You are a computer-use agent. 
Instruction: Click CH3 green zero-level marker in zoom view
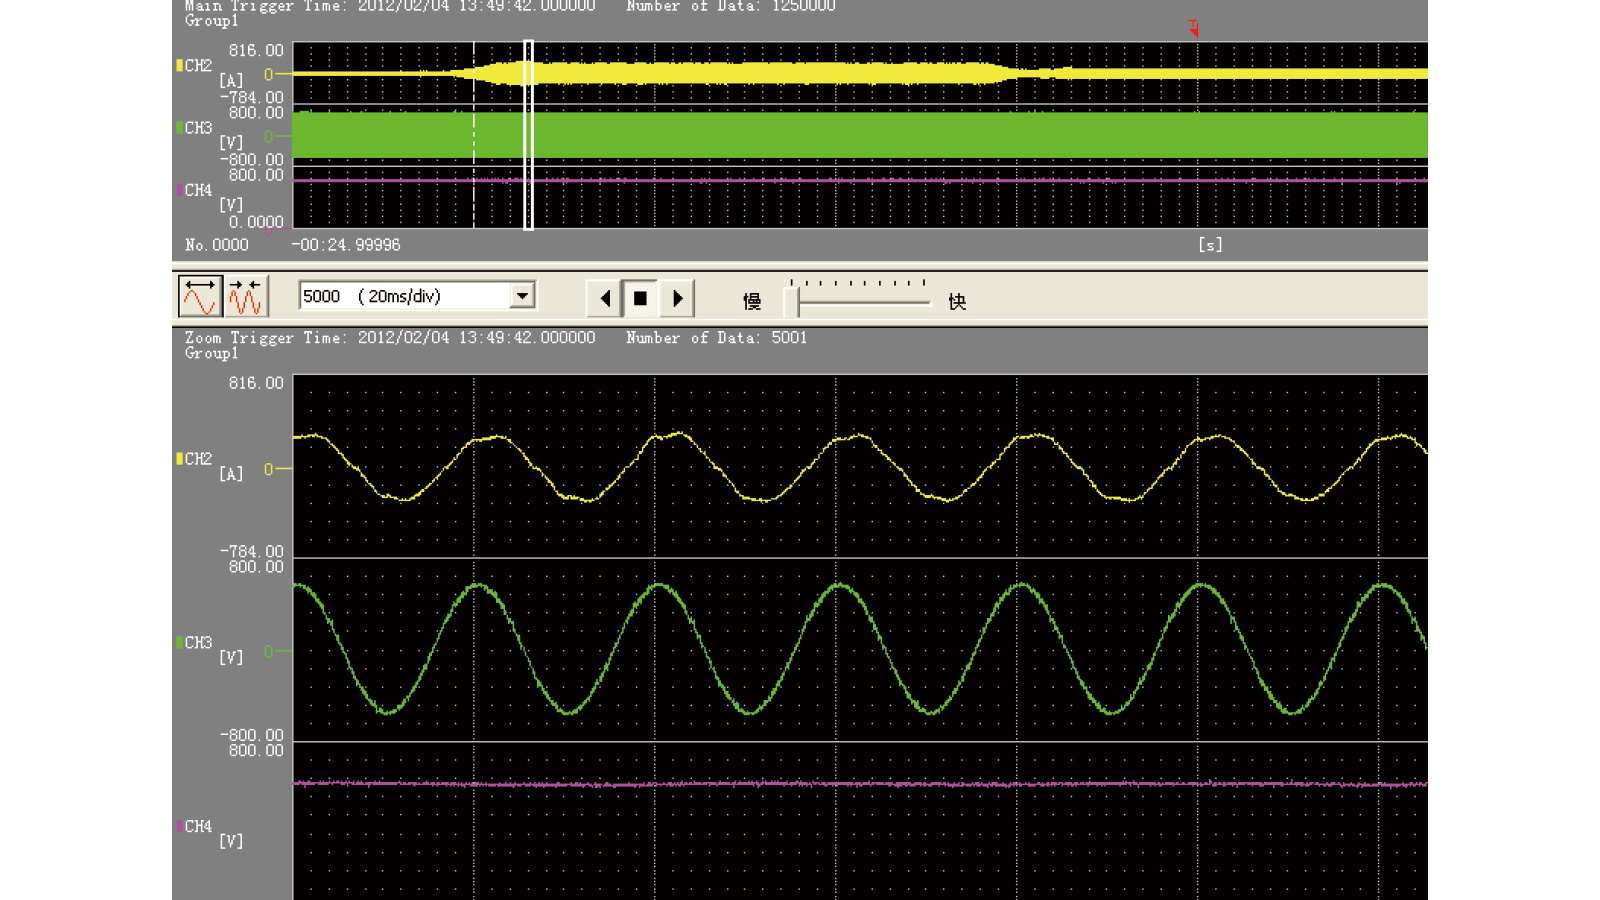coord(271,652)
